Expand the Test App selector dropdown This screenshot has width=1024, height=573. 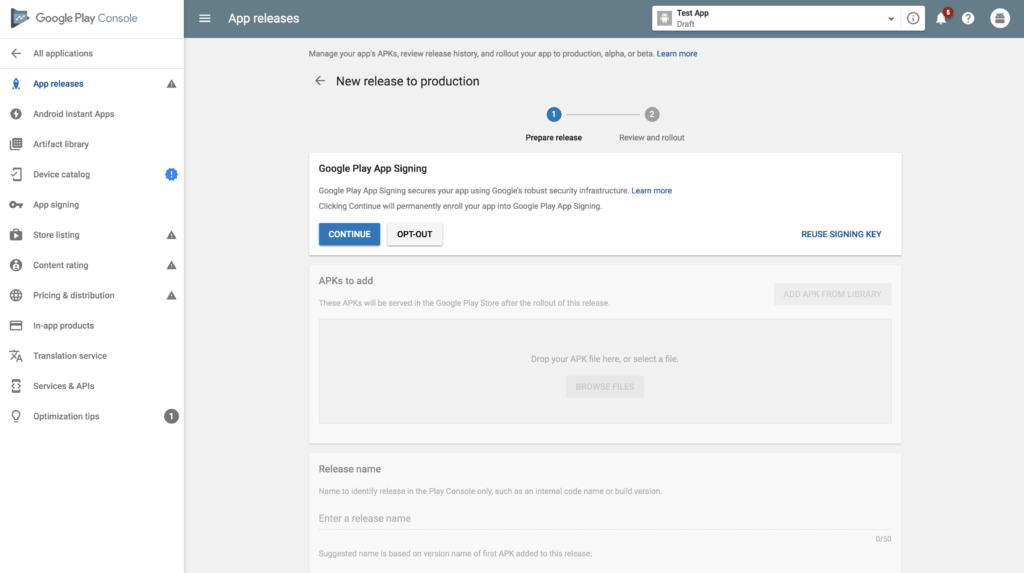[891, 19]
